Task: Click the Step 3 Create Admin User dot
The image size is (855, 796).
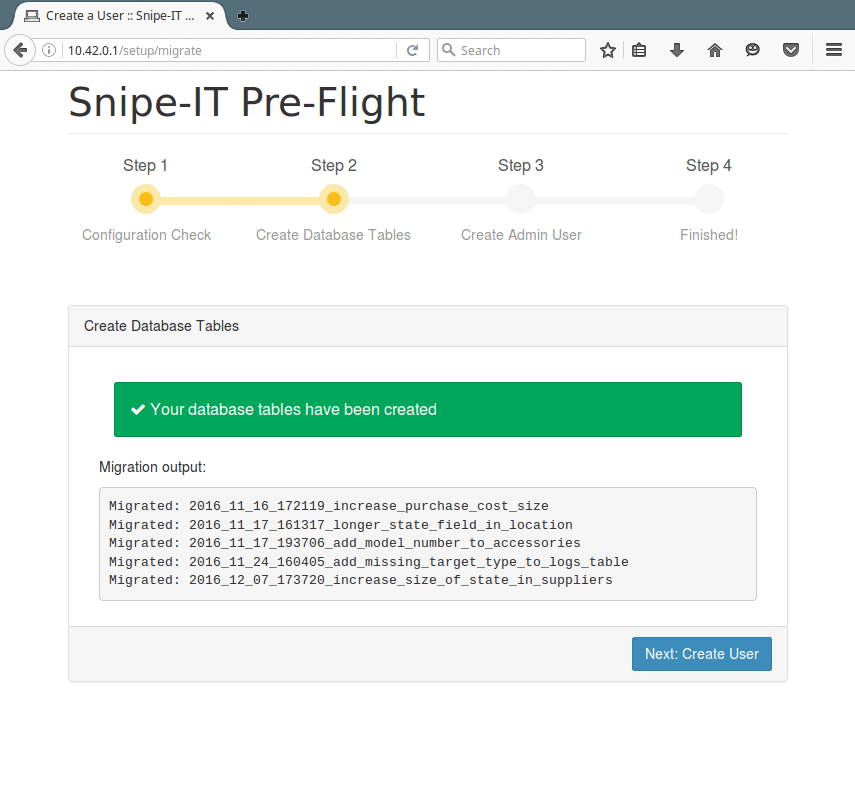Action: click(521, 199)
